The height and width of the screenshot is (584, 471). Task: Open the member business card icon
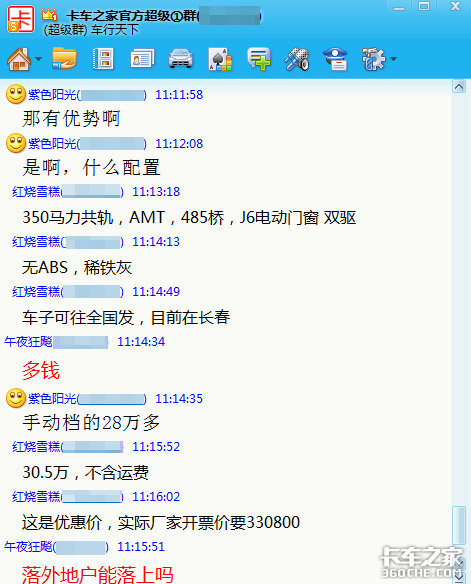click(x=142, y=58)
